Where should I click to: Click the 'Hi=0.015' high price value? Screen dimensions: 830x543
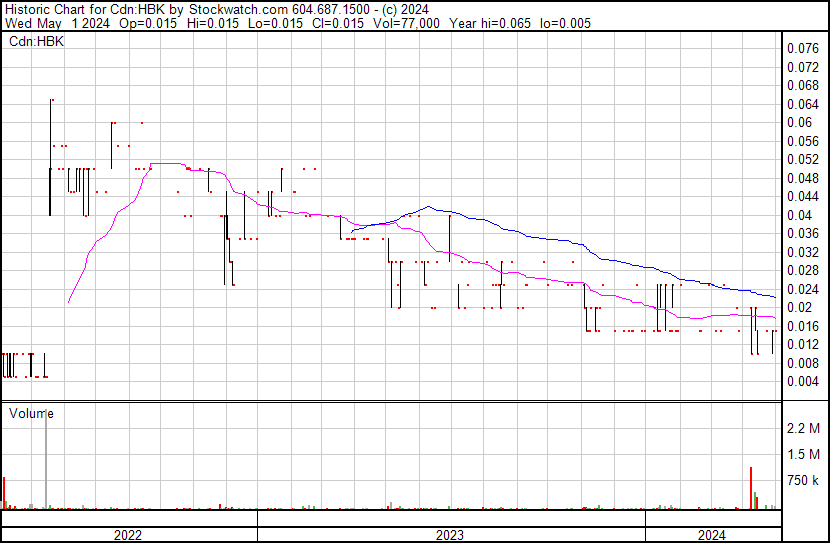tap(212, 23)
